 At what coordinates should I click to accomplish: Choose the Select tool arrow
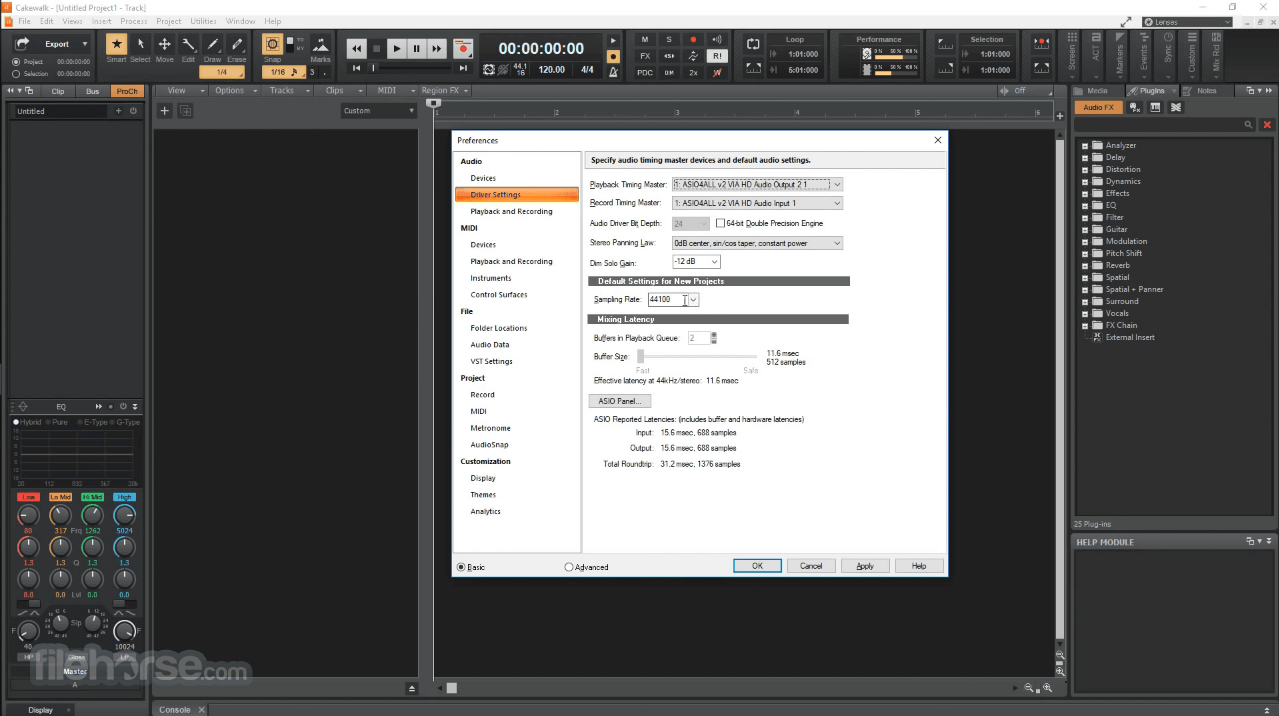tap(141, 45)
